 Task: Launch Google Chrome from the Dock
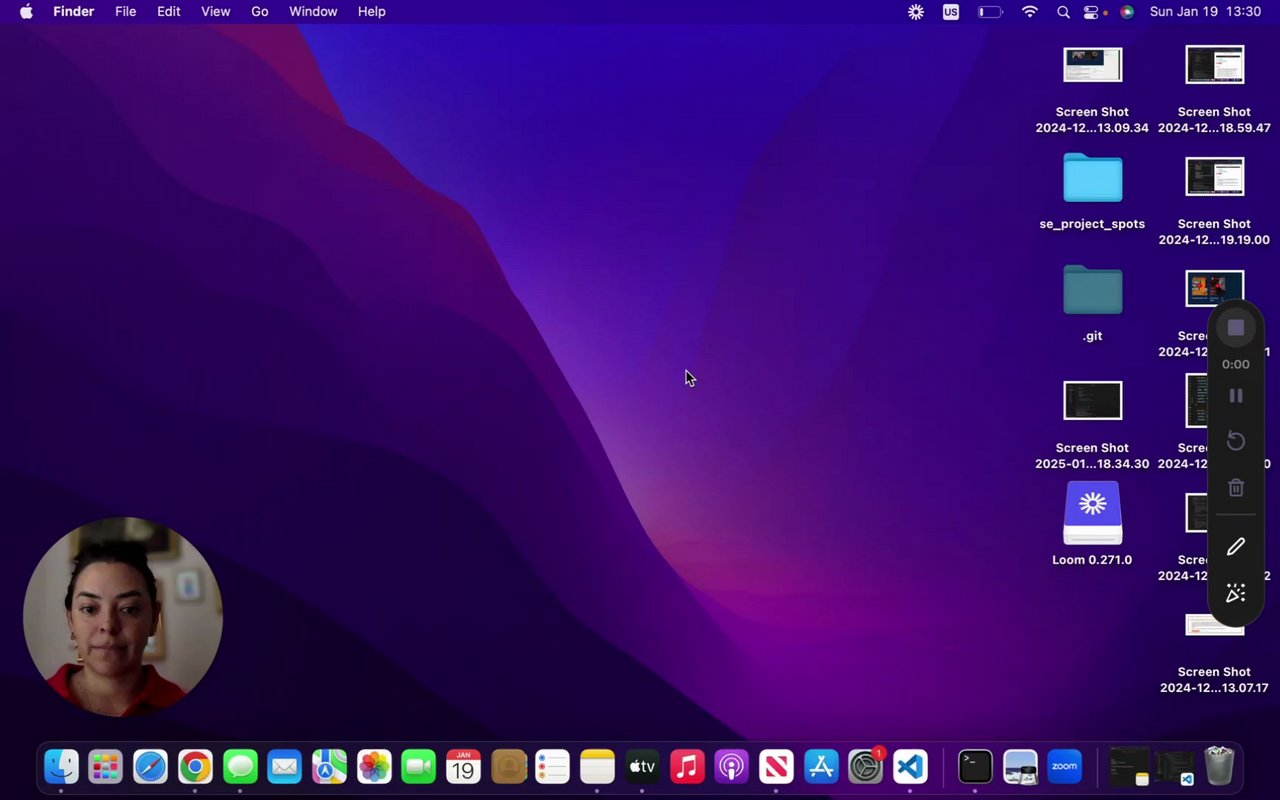[x=195, y=767]
